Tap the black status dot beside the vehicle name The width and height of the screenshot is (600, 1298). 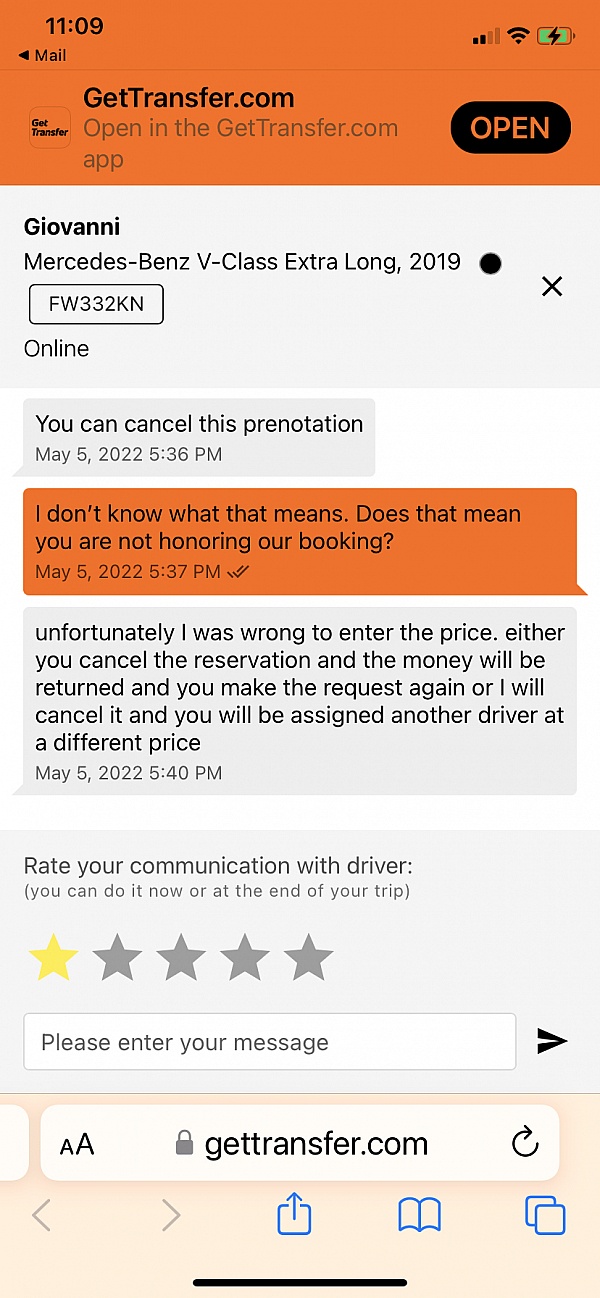coord(490,263)
